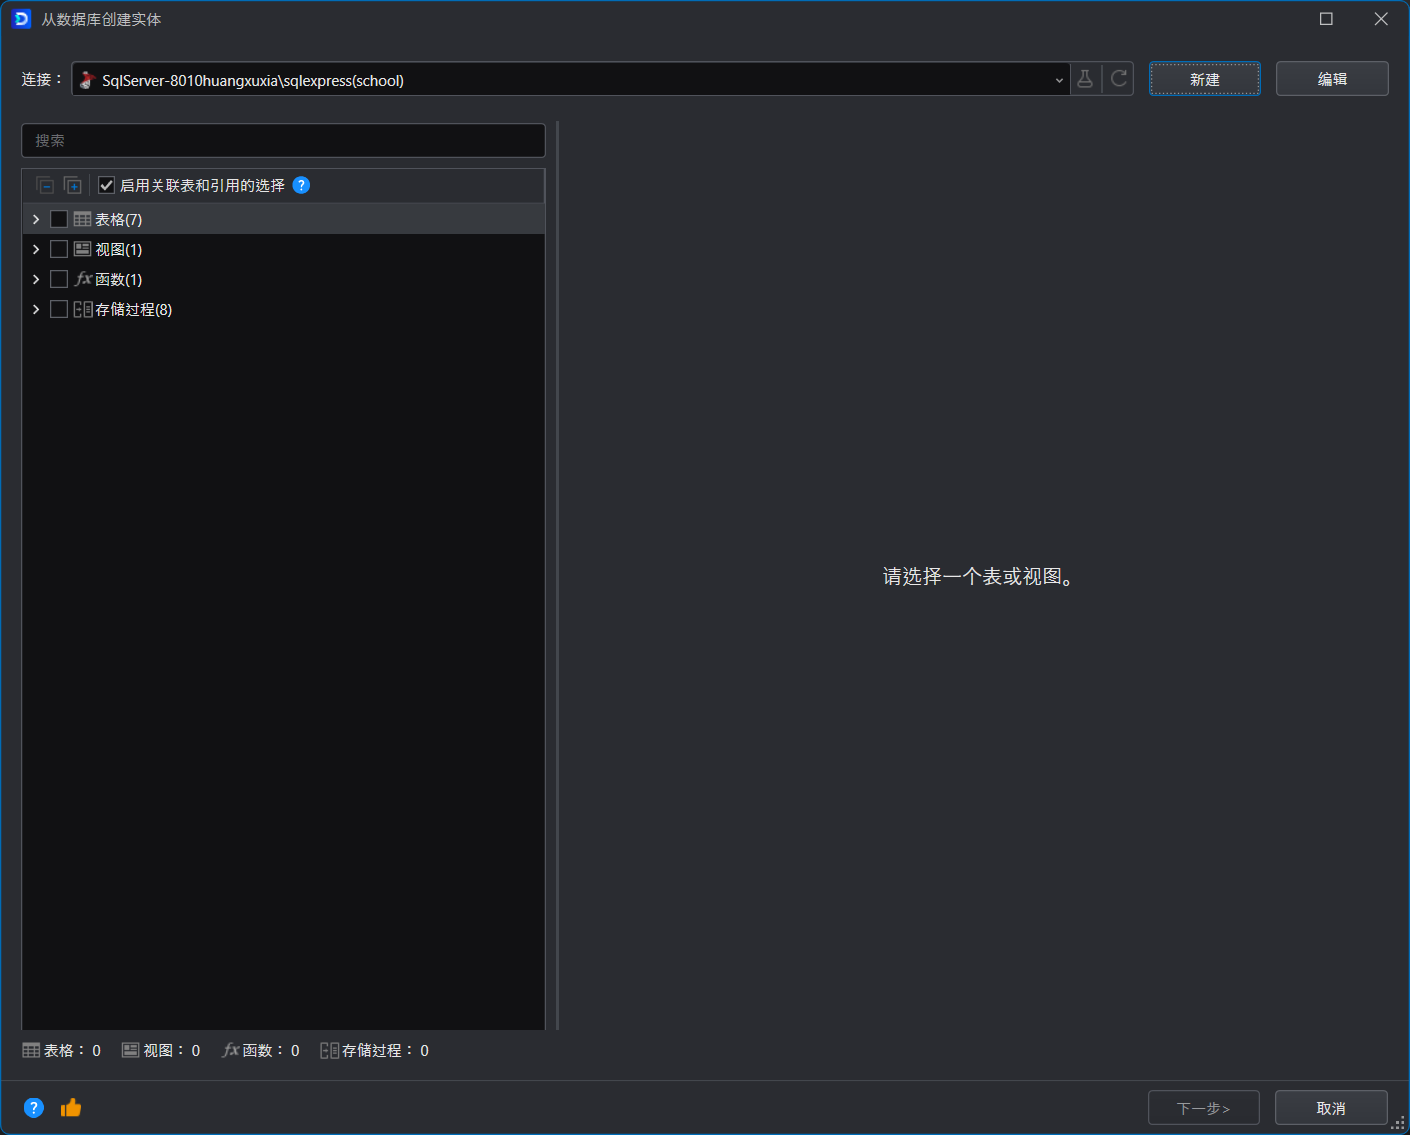The width and height of the screenshot is (1410, 1135).
Task: Select the 视图(1) tree row label
Action: (118, 249)
